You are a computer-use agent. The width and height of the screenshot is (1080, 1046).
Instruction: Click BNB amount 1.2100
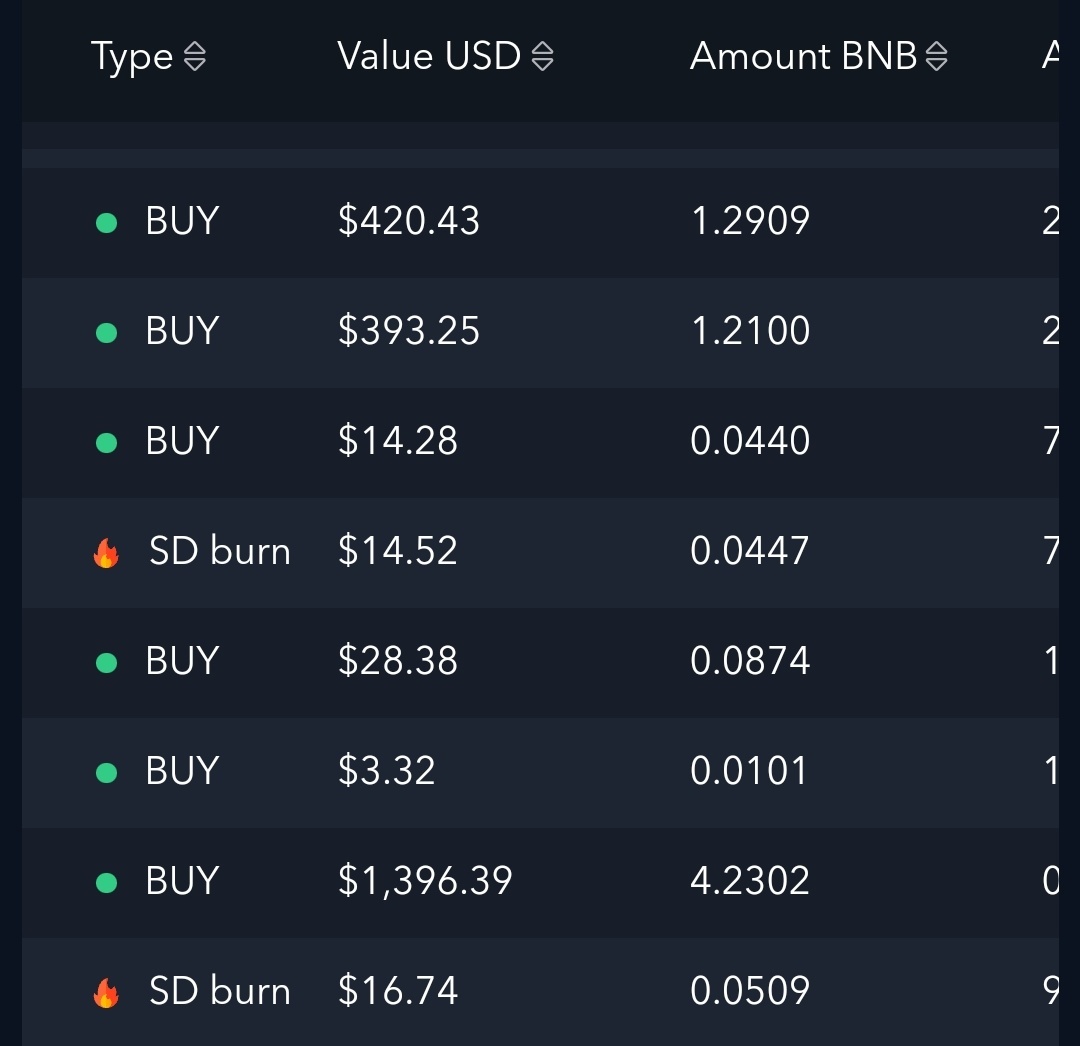(750, 331)
